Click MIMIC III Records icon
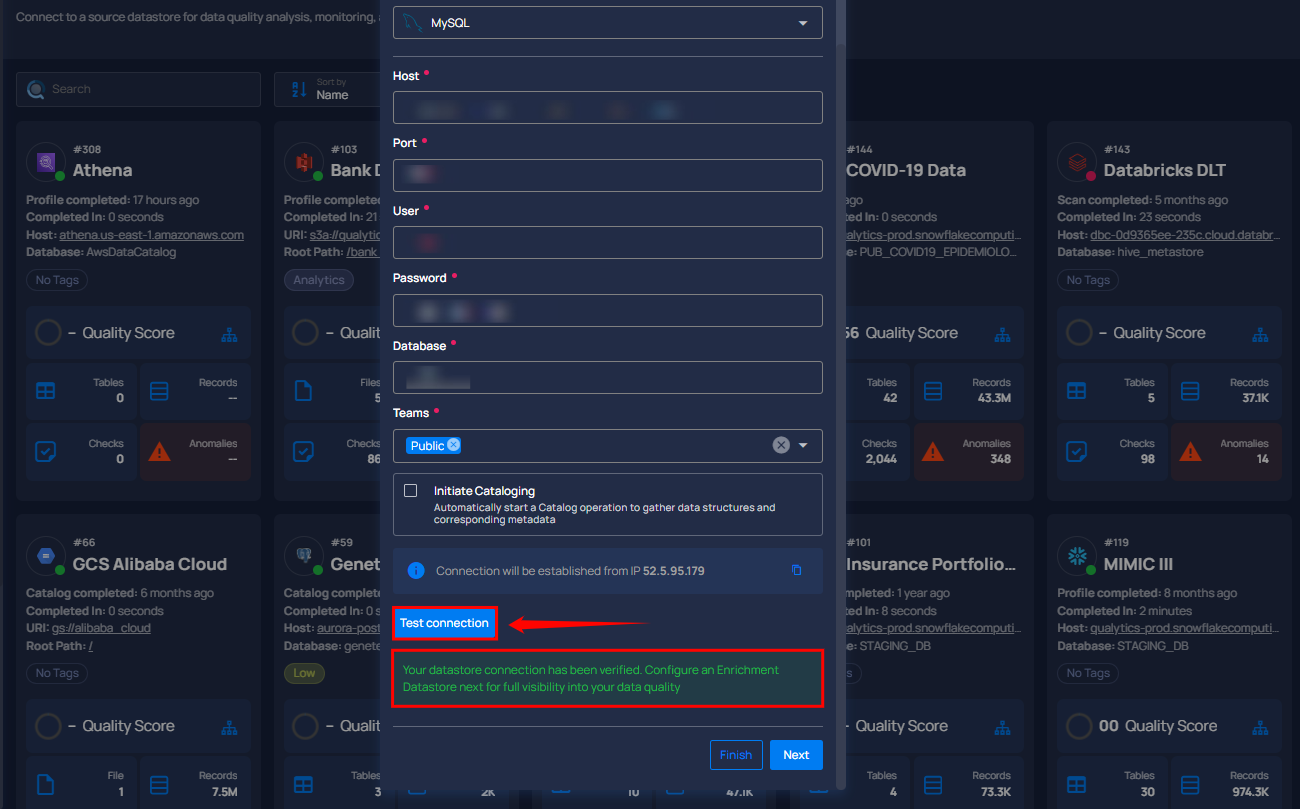Image resolution: width=1300 pixels, height=809 pixels. point(1191,785)
